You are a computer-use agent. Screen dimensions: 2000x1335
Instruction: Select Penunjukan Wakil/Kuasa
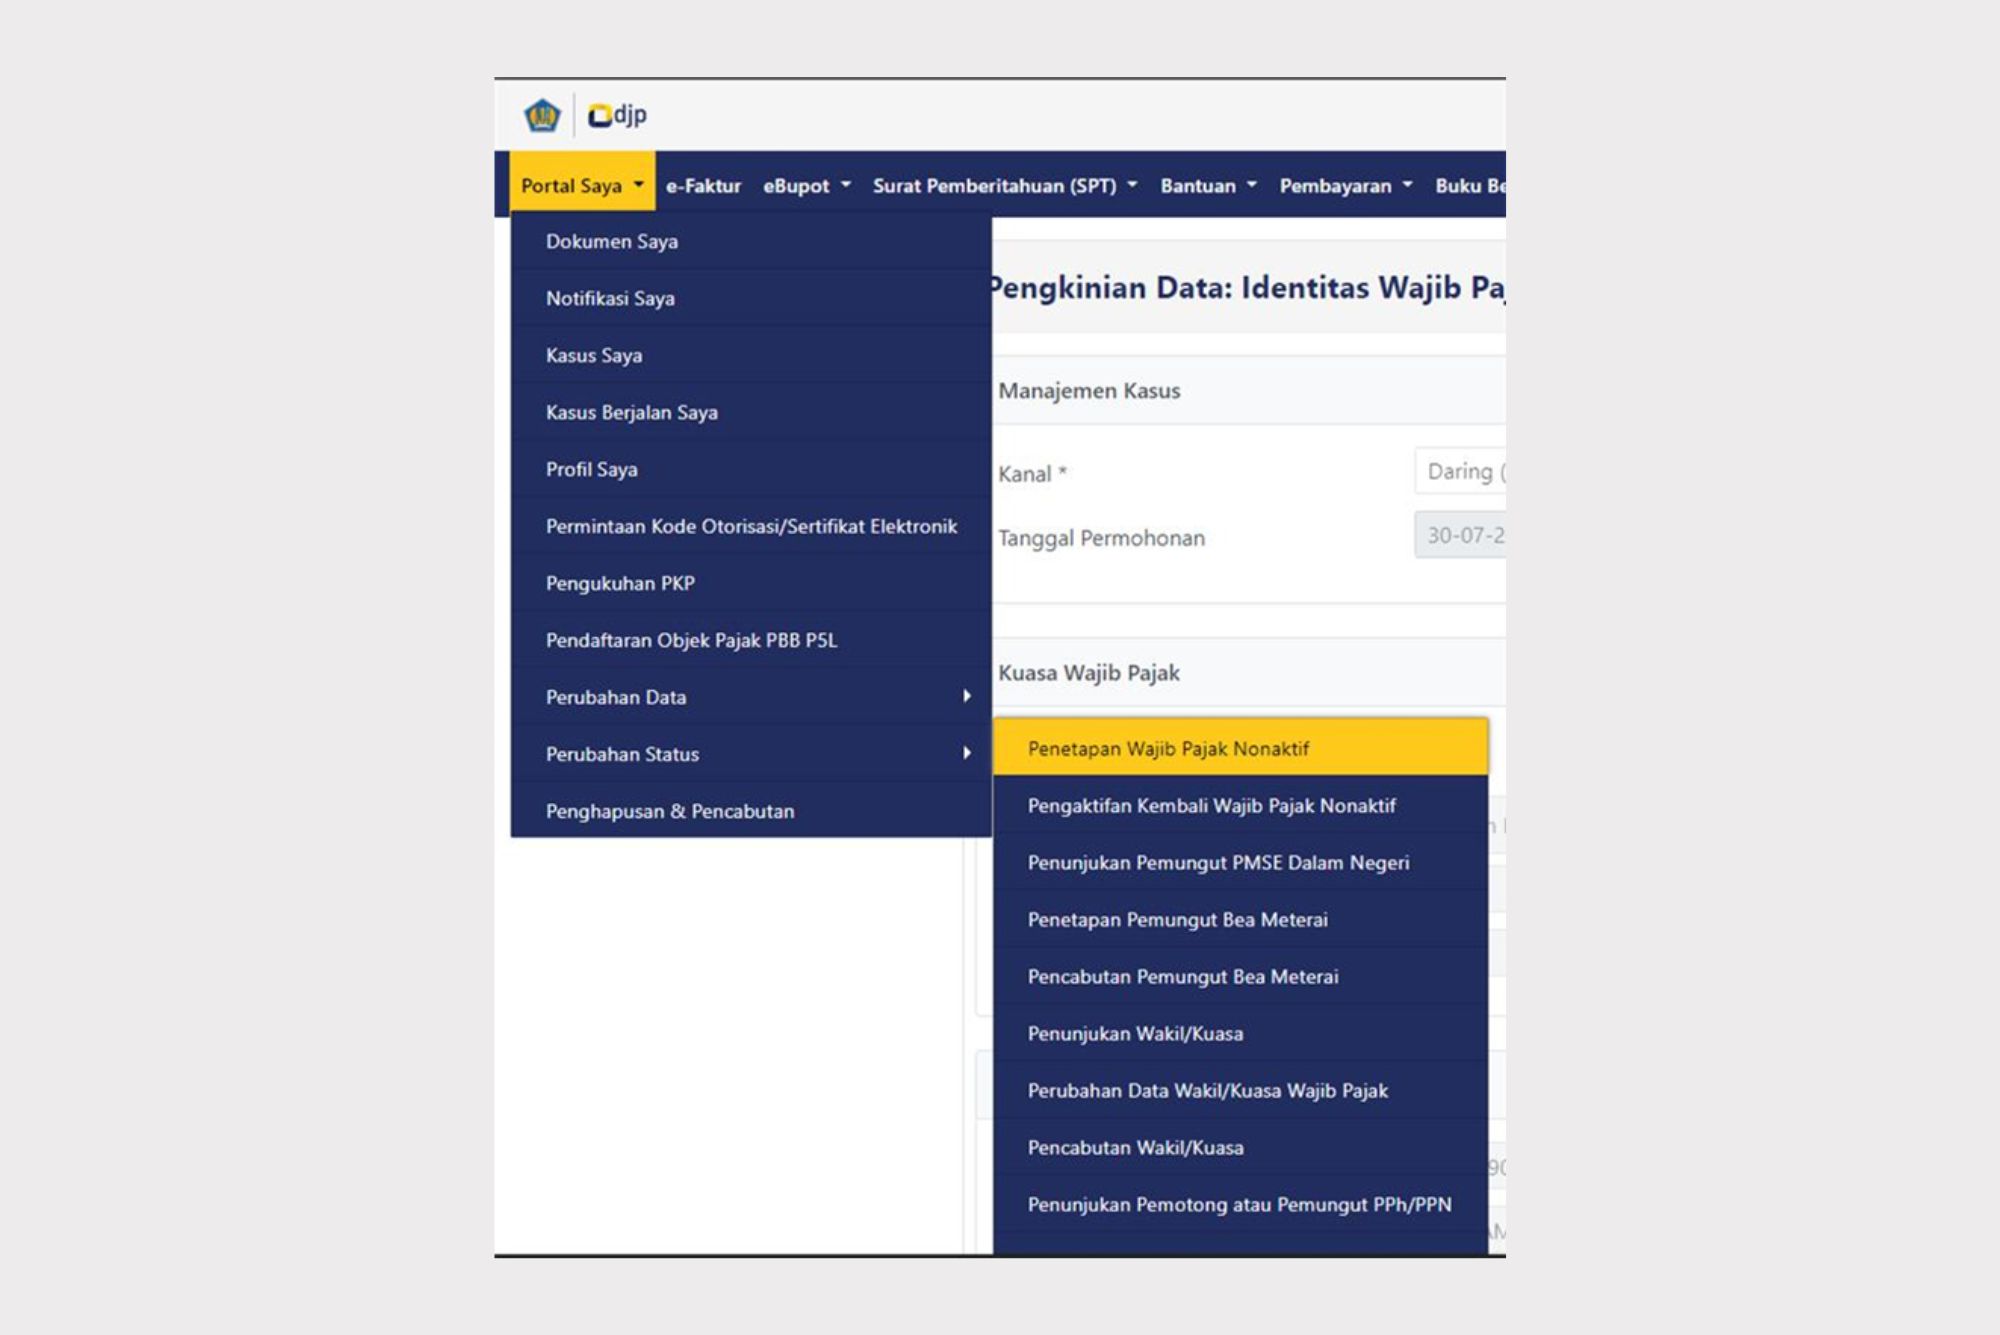(x=1240, y=1033)
